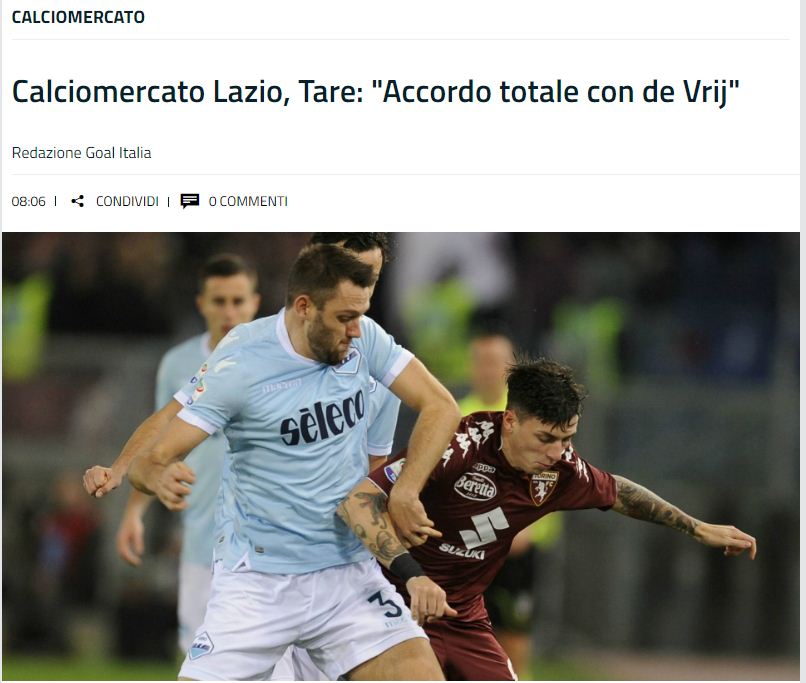Click the black wristband on the tattooed arm
806x683 pixels.
click(x=406, y=566)
